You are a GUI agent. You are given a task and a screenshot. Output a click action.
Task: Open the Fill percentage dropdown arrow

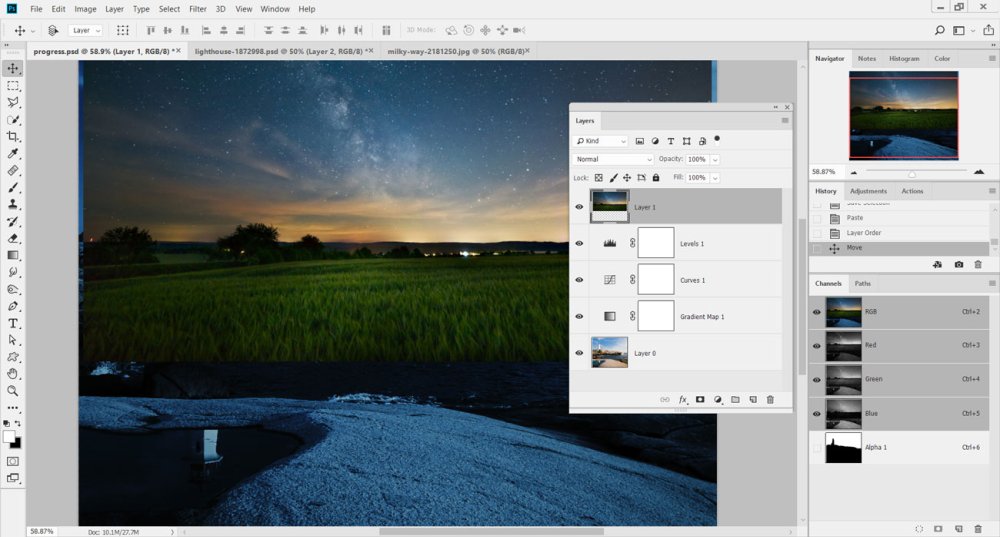(715, 178)
